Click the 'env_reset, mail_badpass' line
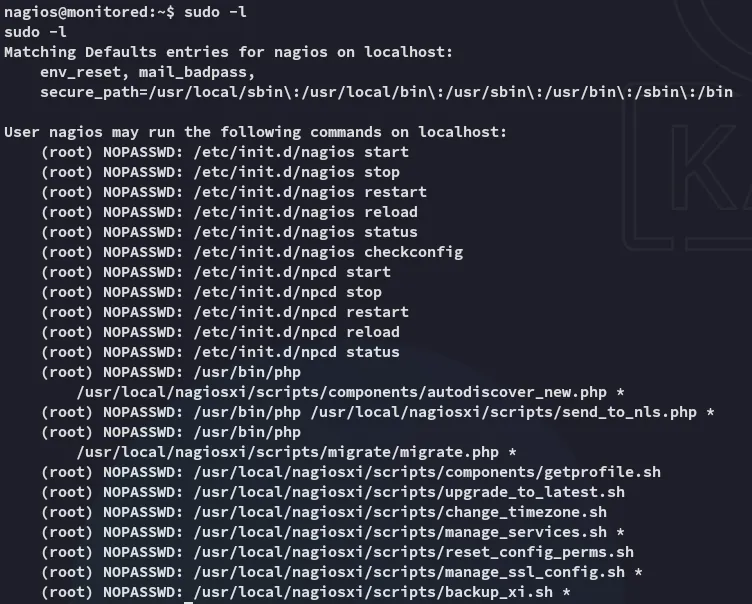Image resolution: width=752 pixels, height=604 pixels. [x=147, y=72]
